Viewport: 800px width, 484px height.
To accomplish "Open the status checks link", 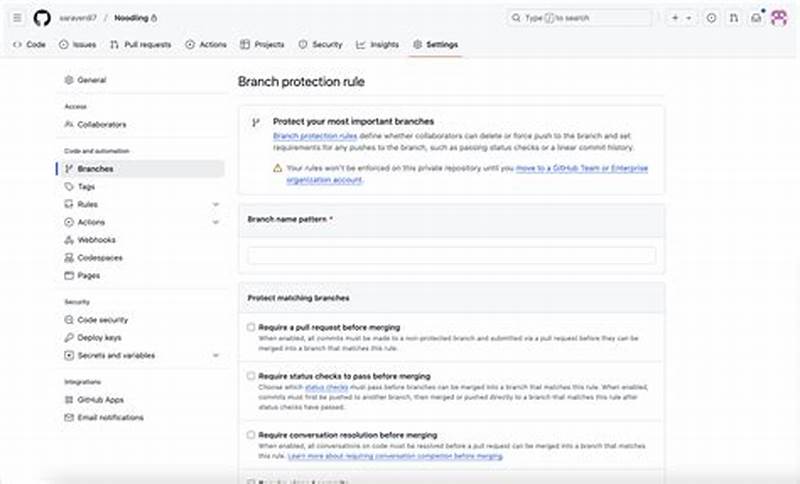I will pos(326,387).
